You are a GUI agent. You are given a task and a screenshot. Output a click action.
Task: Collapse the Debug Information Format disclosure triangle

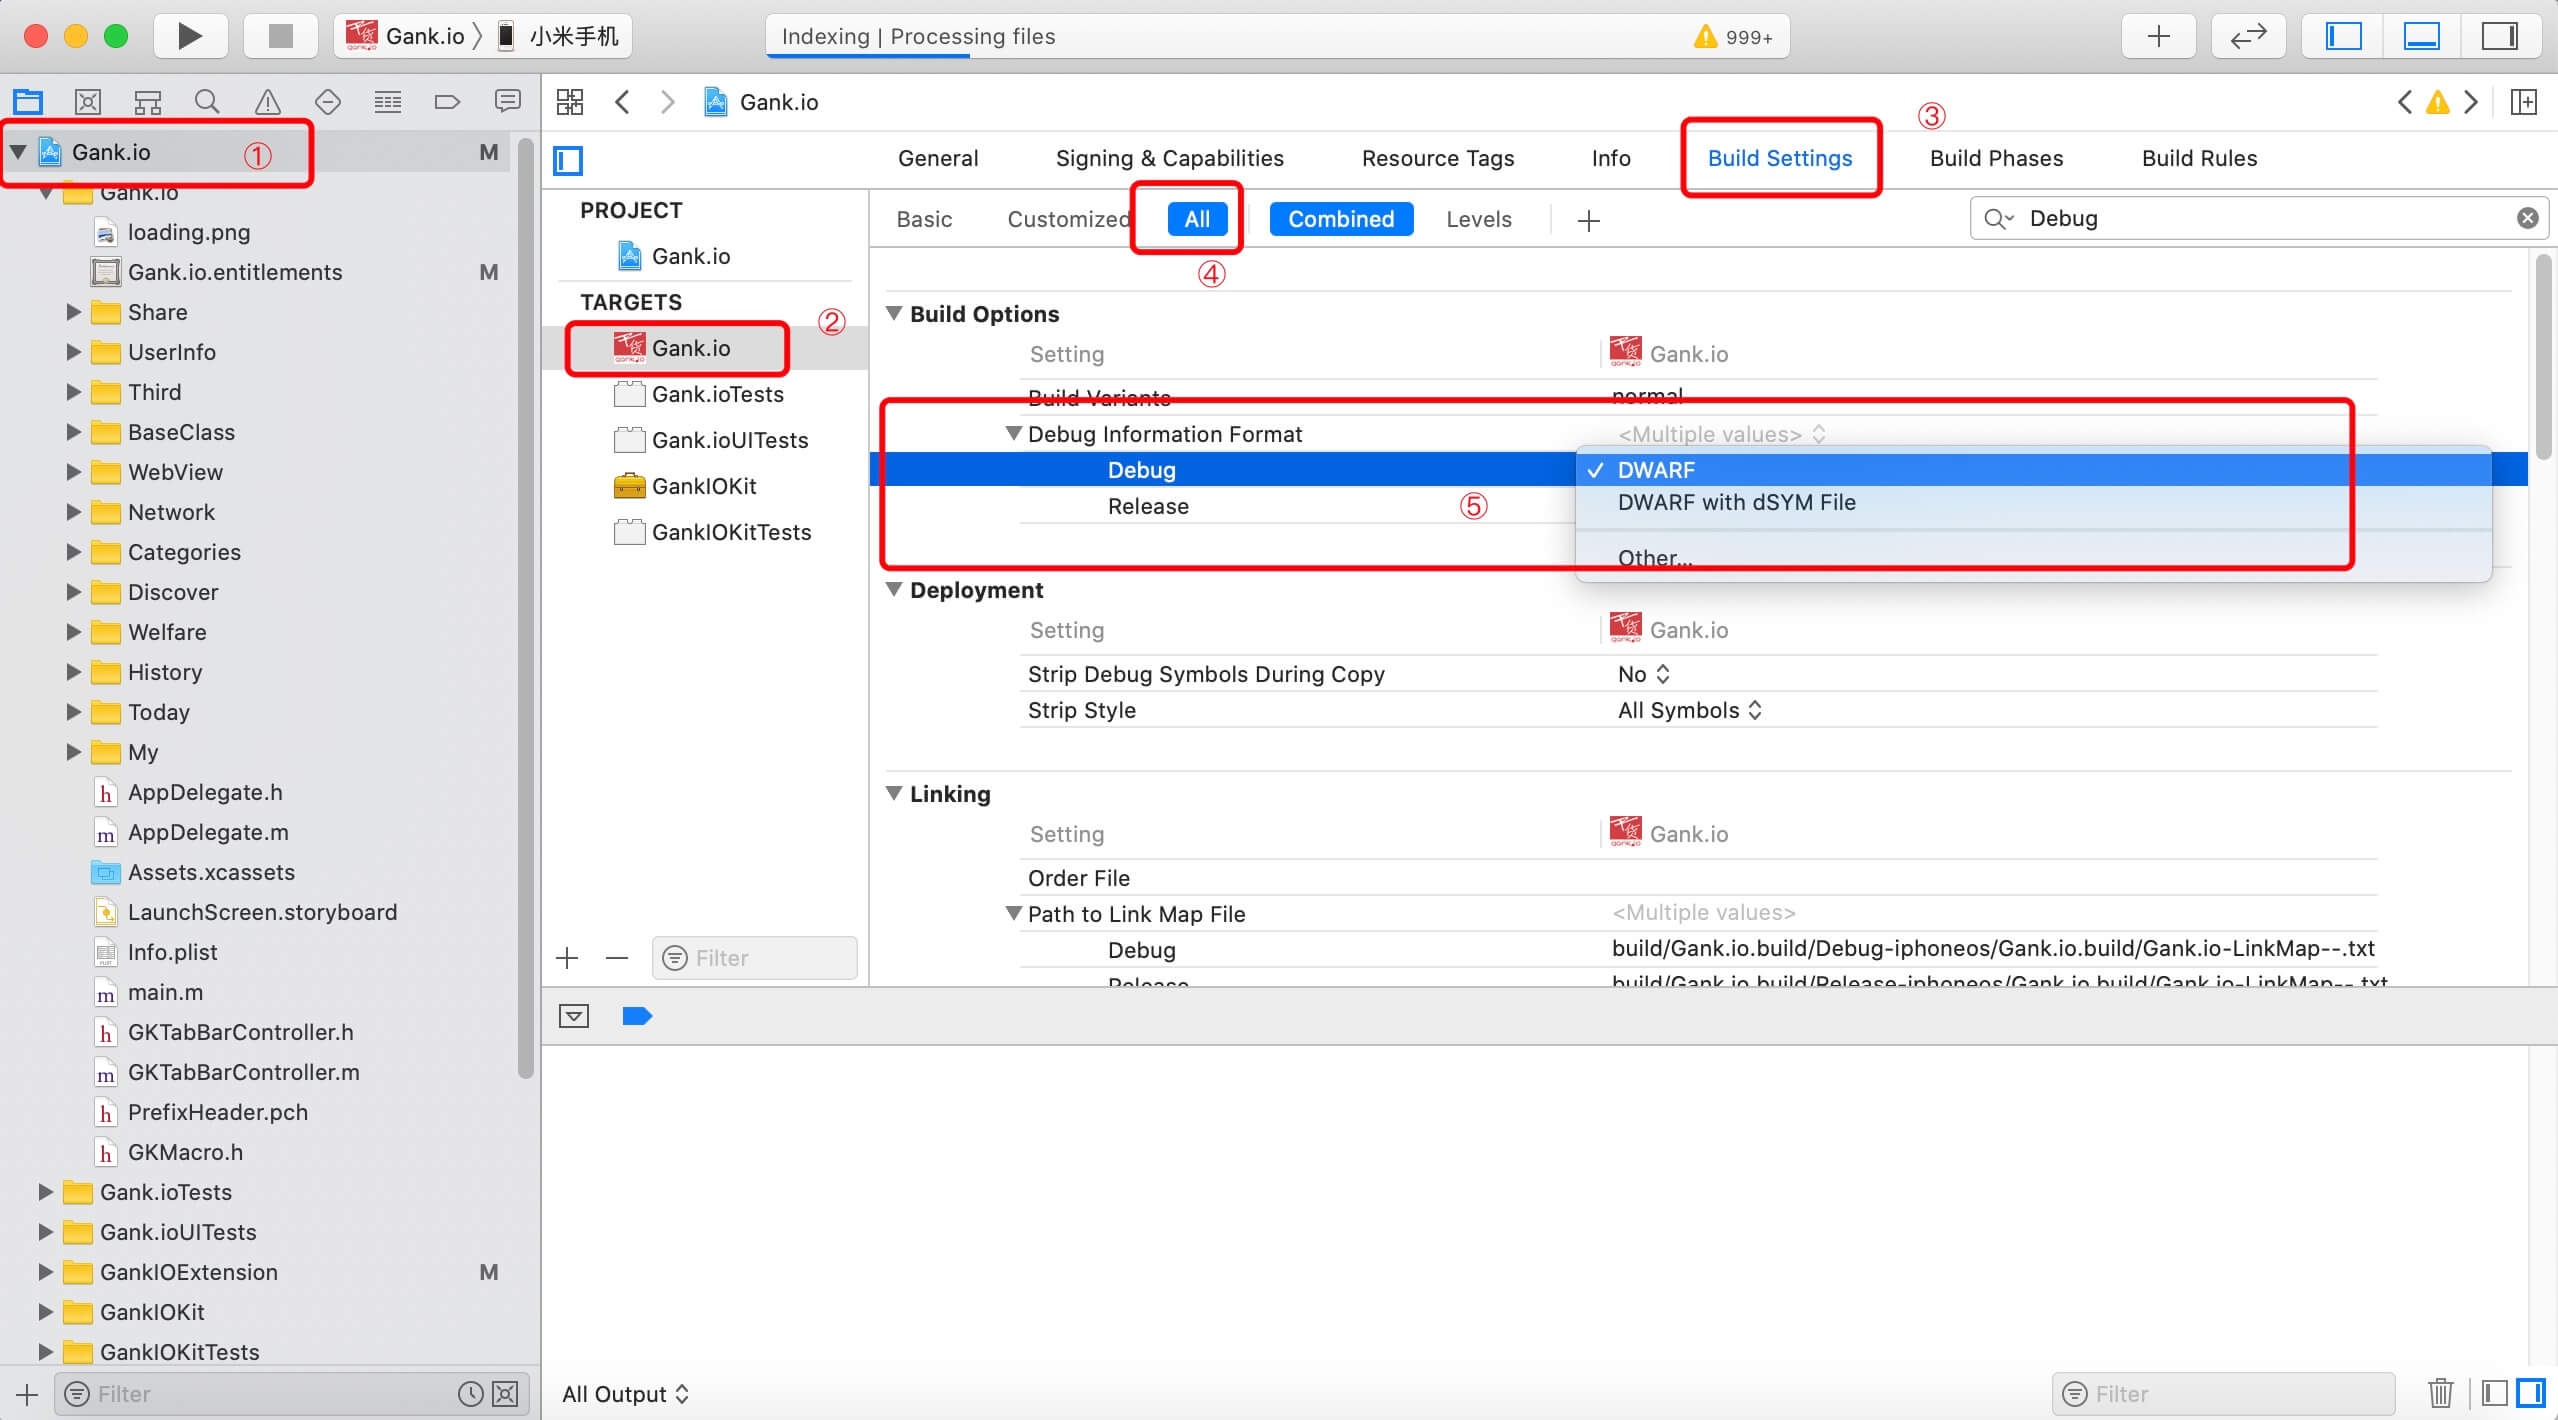(1013, 433)
